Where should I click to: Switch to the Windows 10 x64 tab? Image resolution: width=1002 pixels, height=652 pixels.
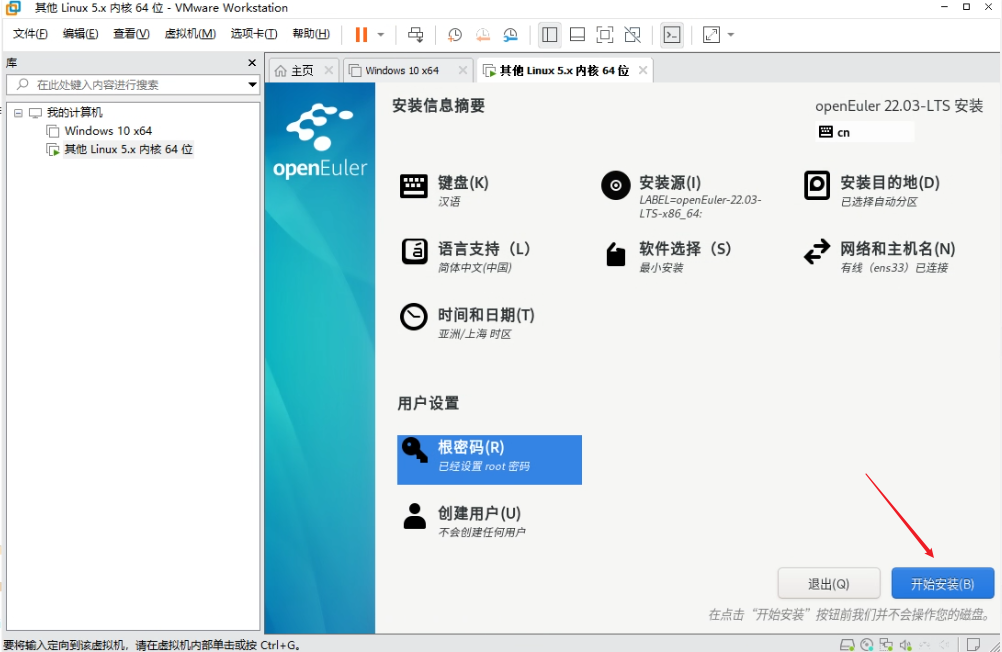pos(403,70)
